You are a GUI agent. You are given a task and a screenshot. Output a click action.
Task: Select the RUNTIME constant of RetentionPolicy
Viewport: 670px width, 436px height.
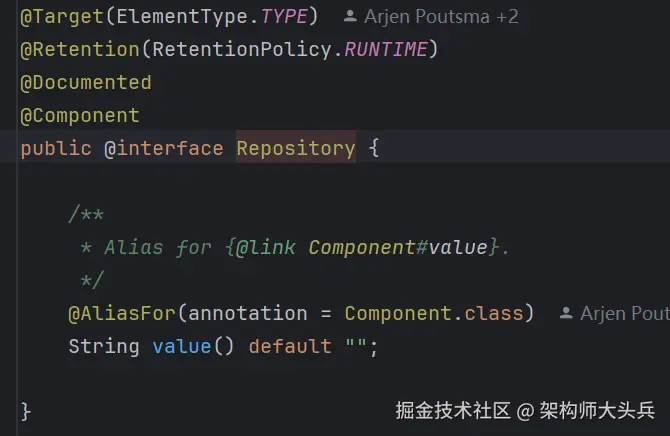pos(386,50)
